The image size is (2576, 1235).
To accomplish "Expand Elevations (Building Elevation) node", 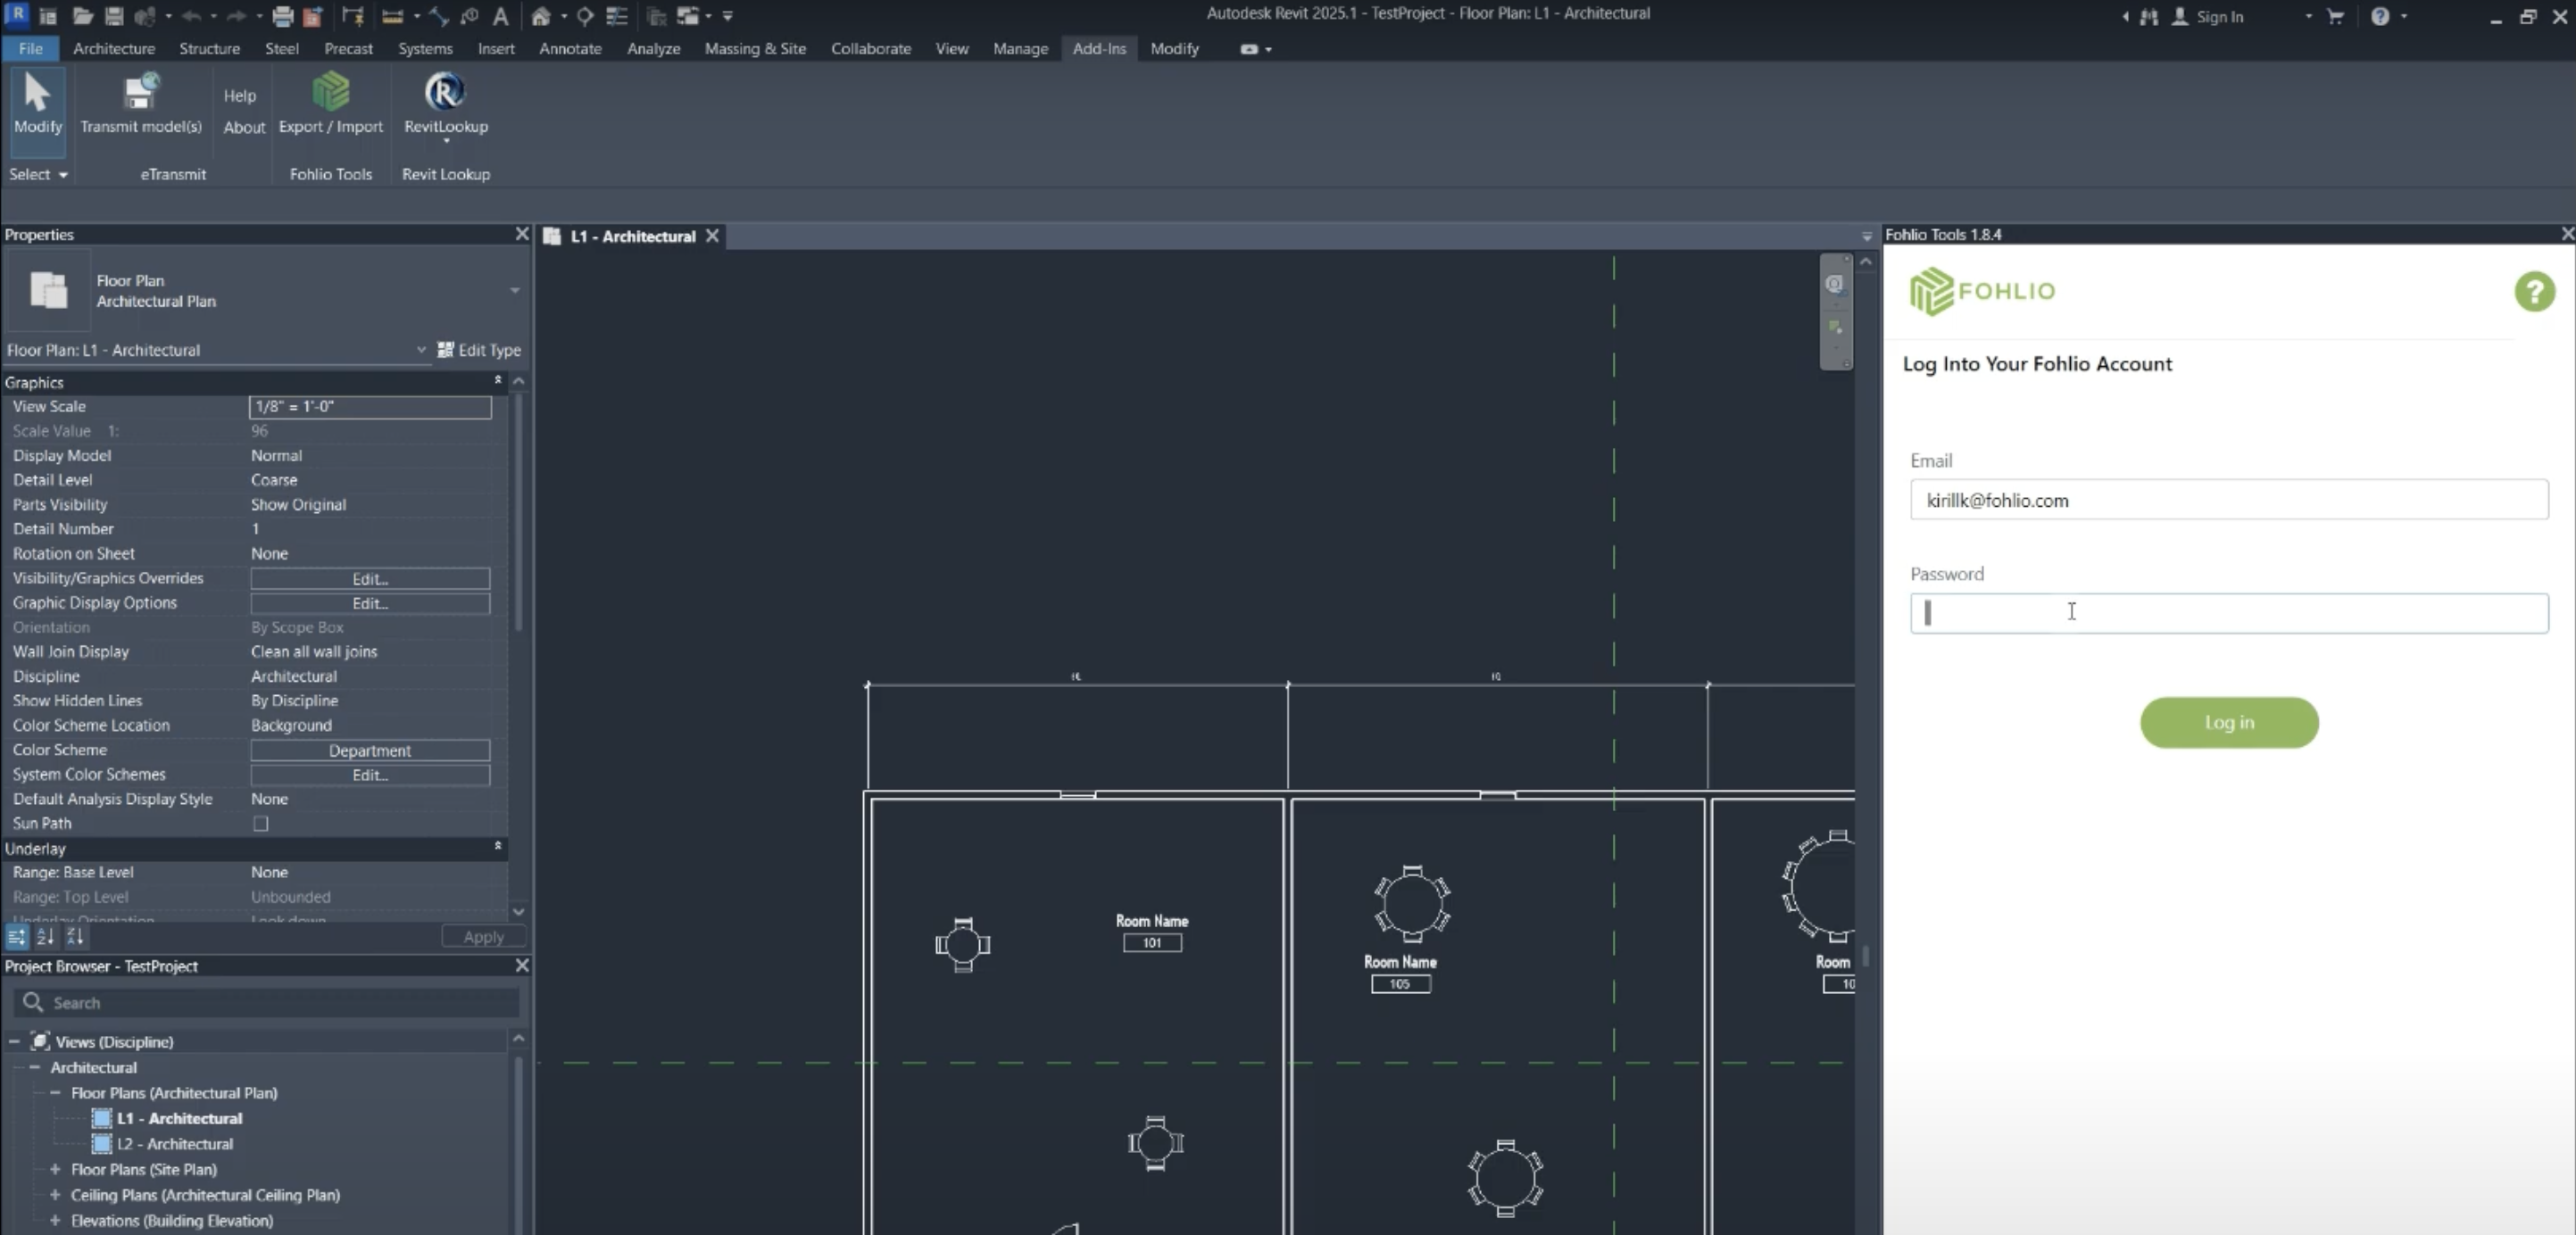I will [x=55, y=1220].
